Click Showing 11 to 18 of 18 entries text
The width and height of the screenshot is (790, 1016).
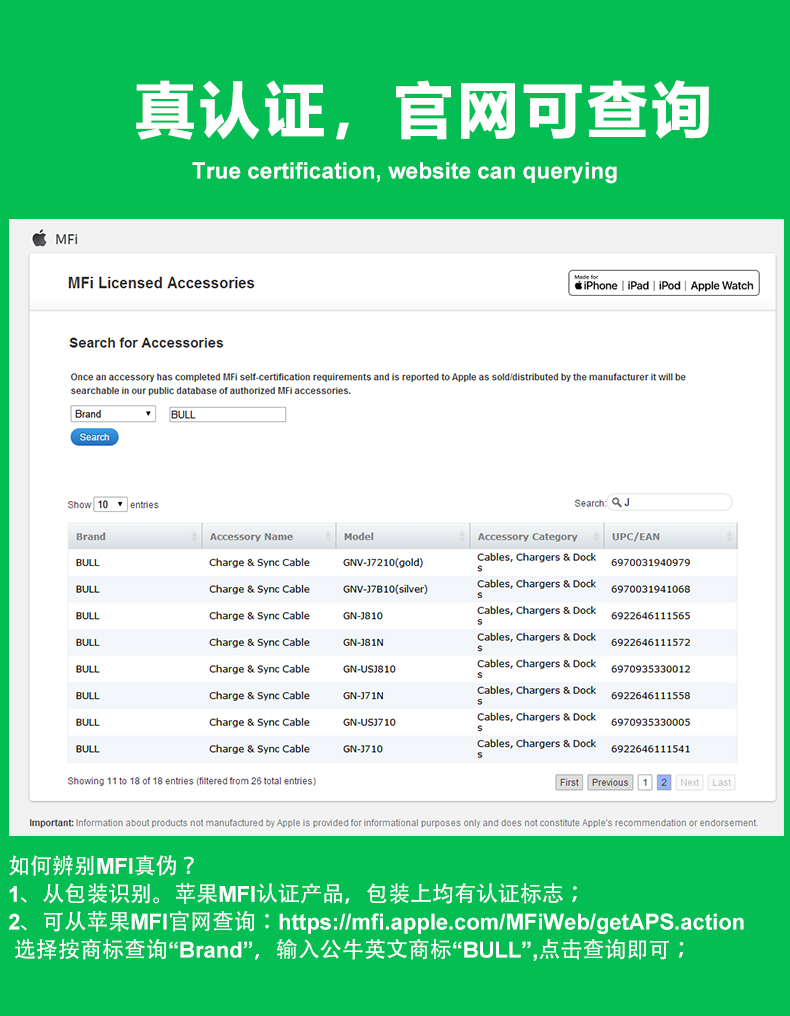(192, 781)
